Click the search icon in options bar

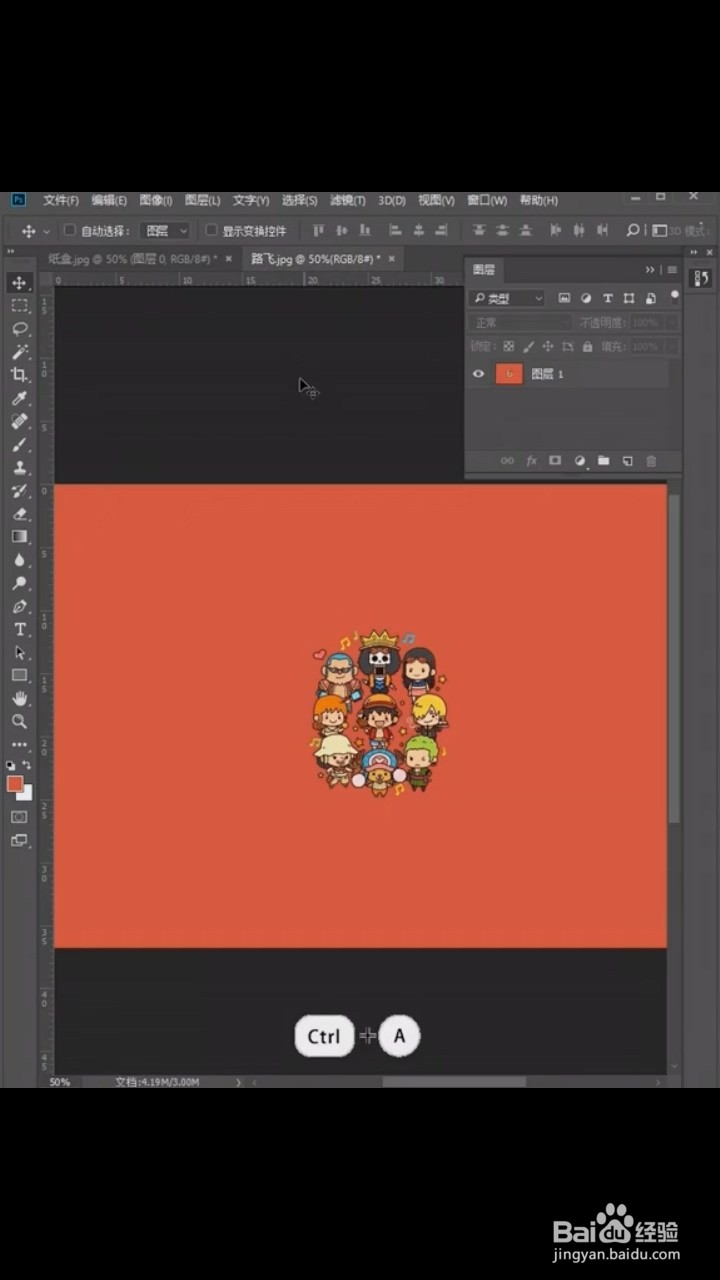coord(633,230)
